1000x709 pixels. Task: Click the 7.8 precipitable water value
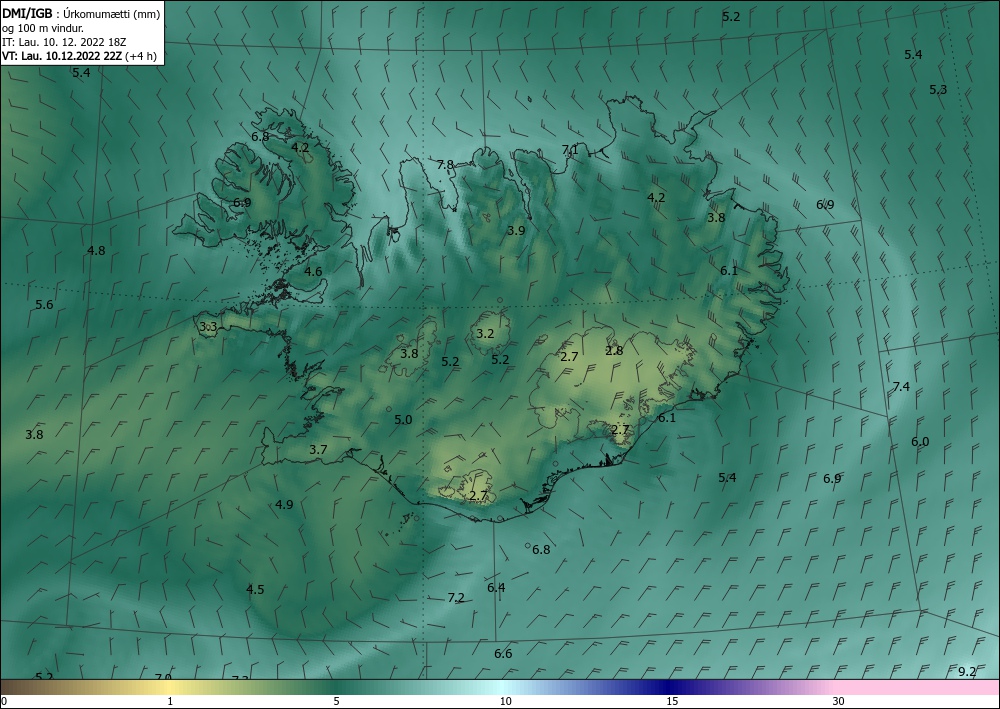pos(445,165)
